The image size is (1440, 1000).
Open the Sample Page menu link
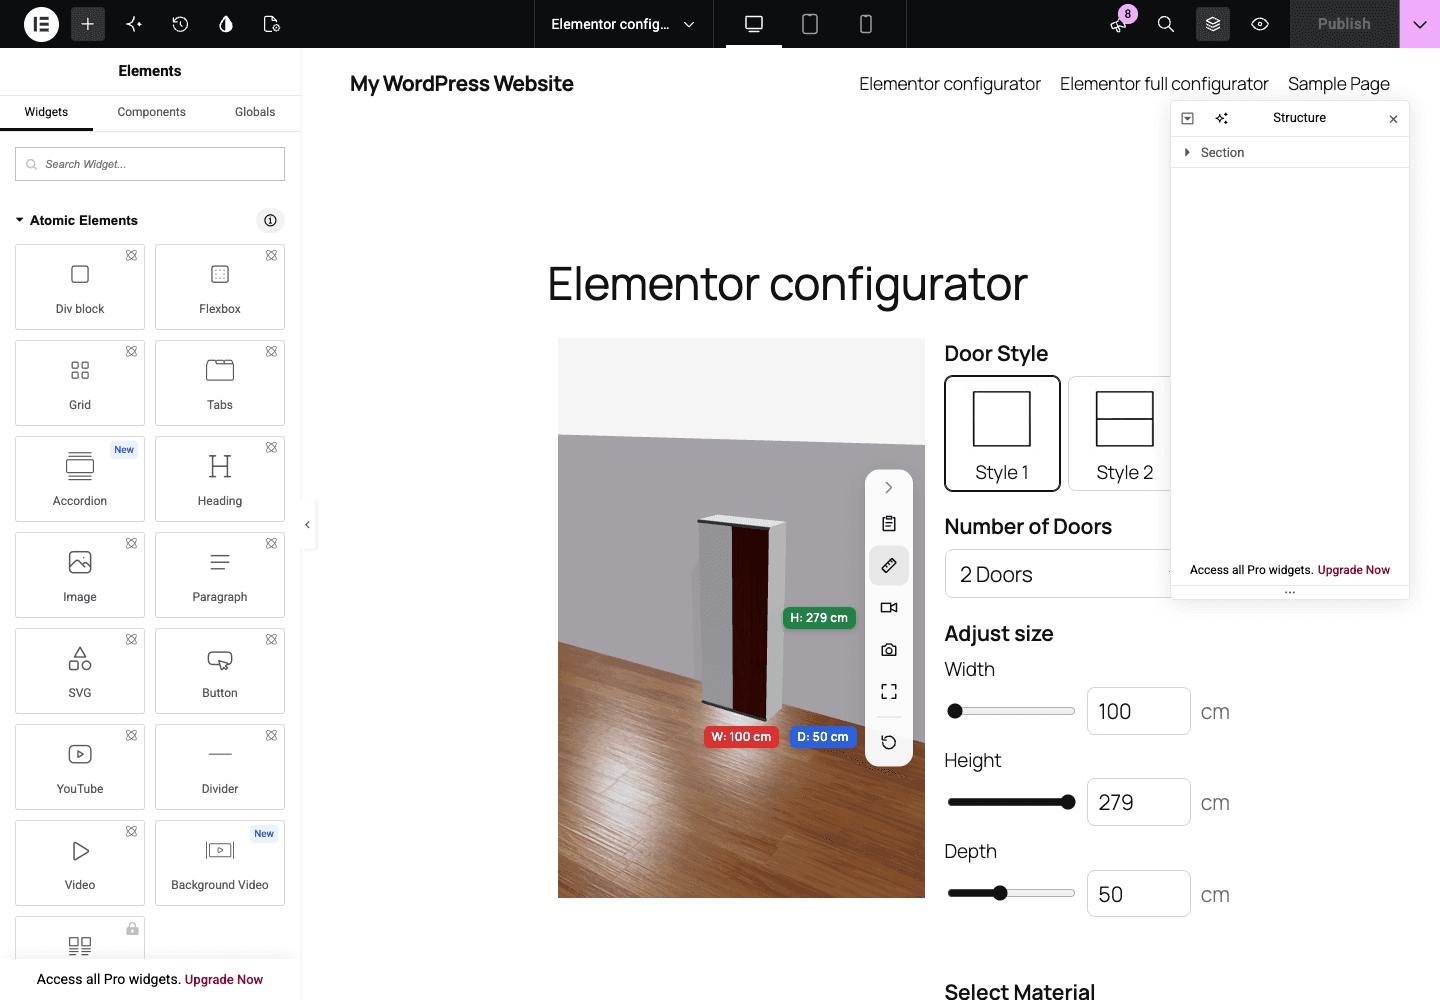[1339, 84]
